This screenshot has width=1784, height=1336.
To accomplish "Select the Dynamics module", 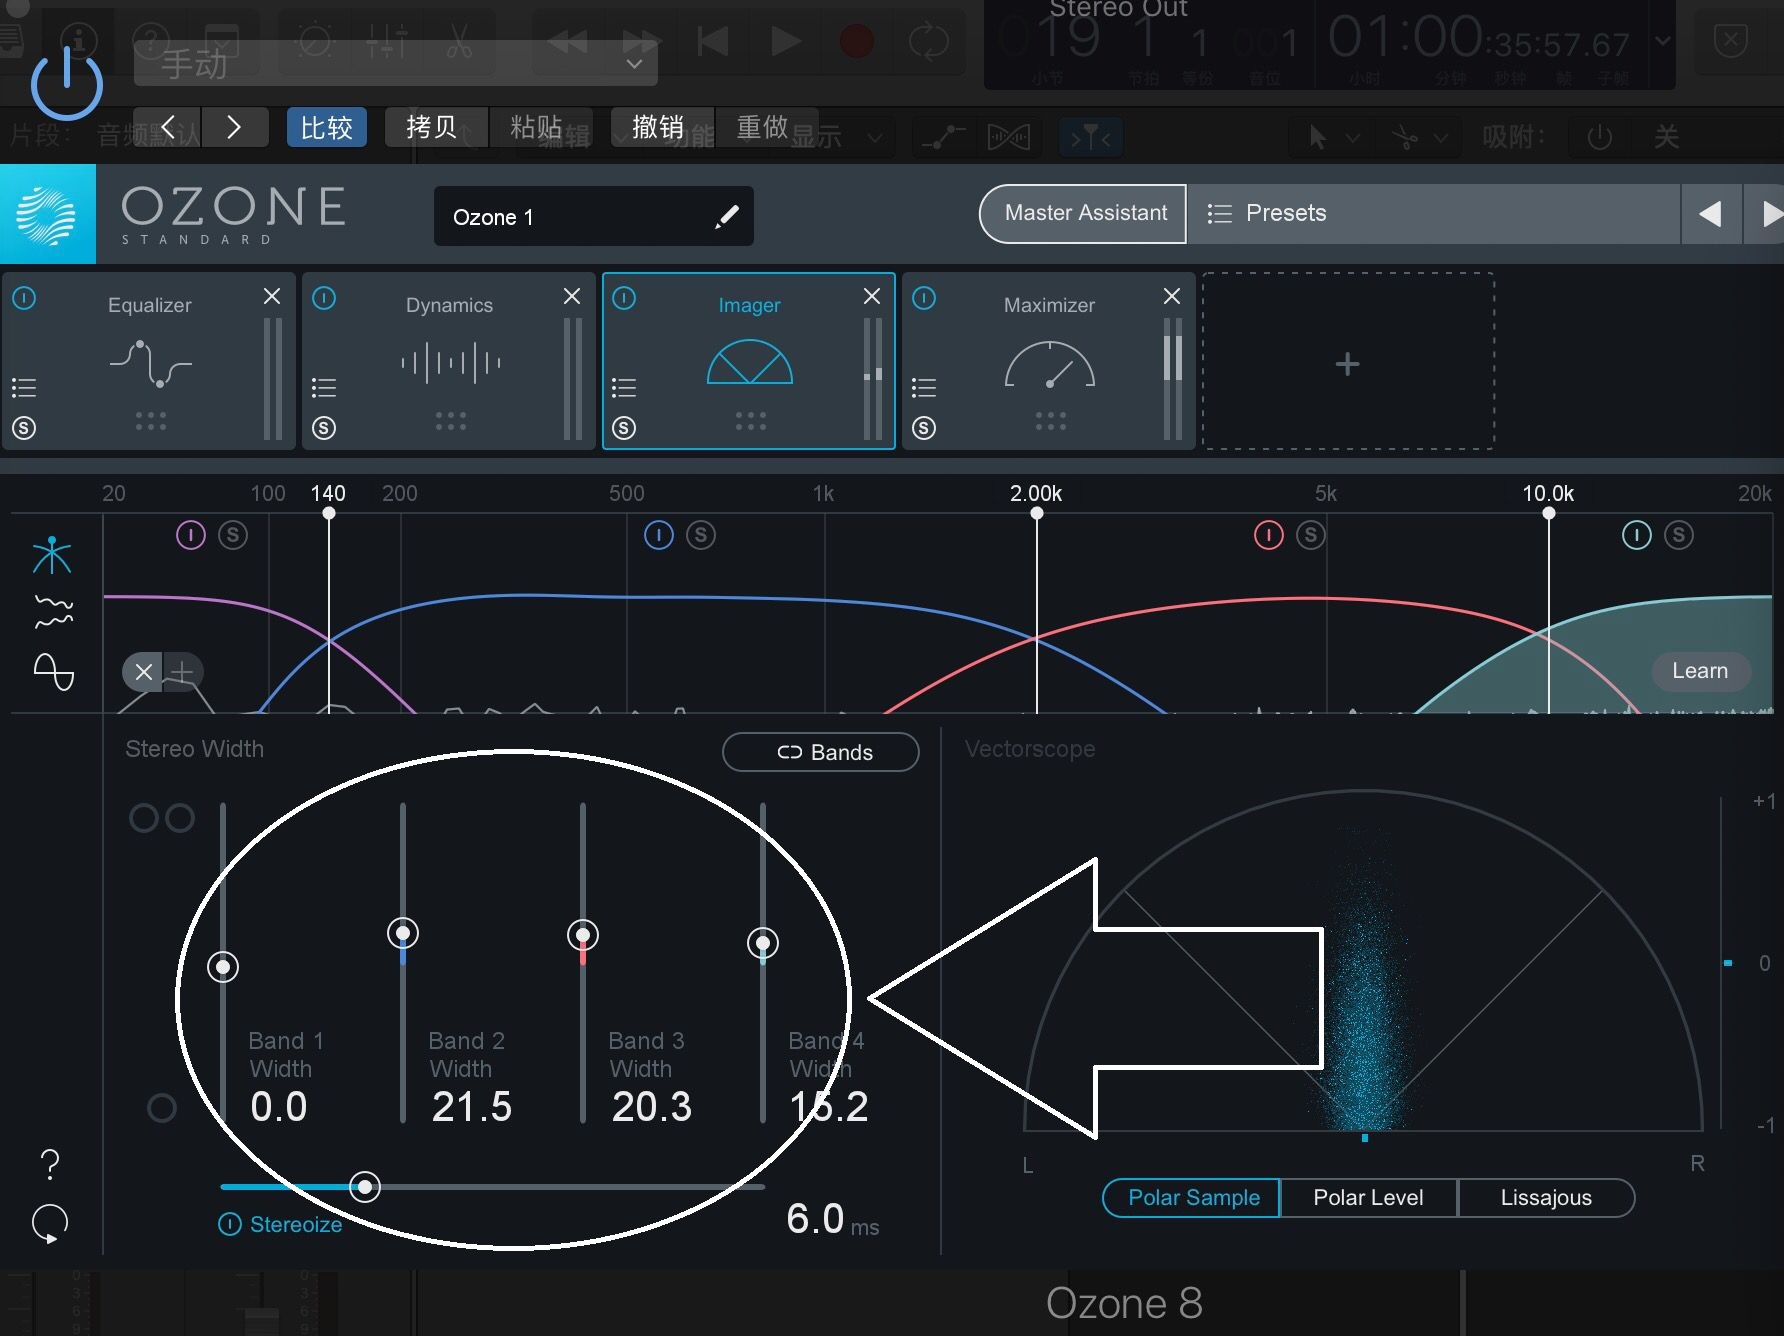I will pos(450,361).
